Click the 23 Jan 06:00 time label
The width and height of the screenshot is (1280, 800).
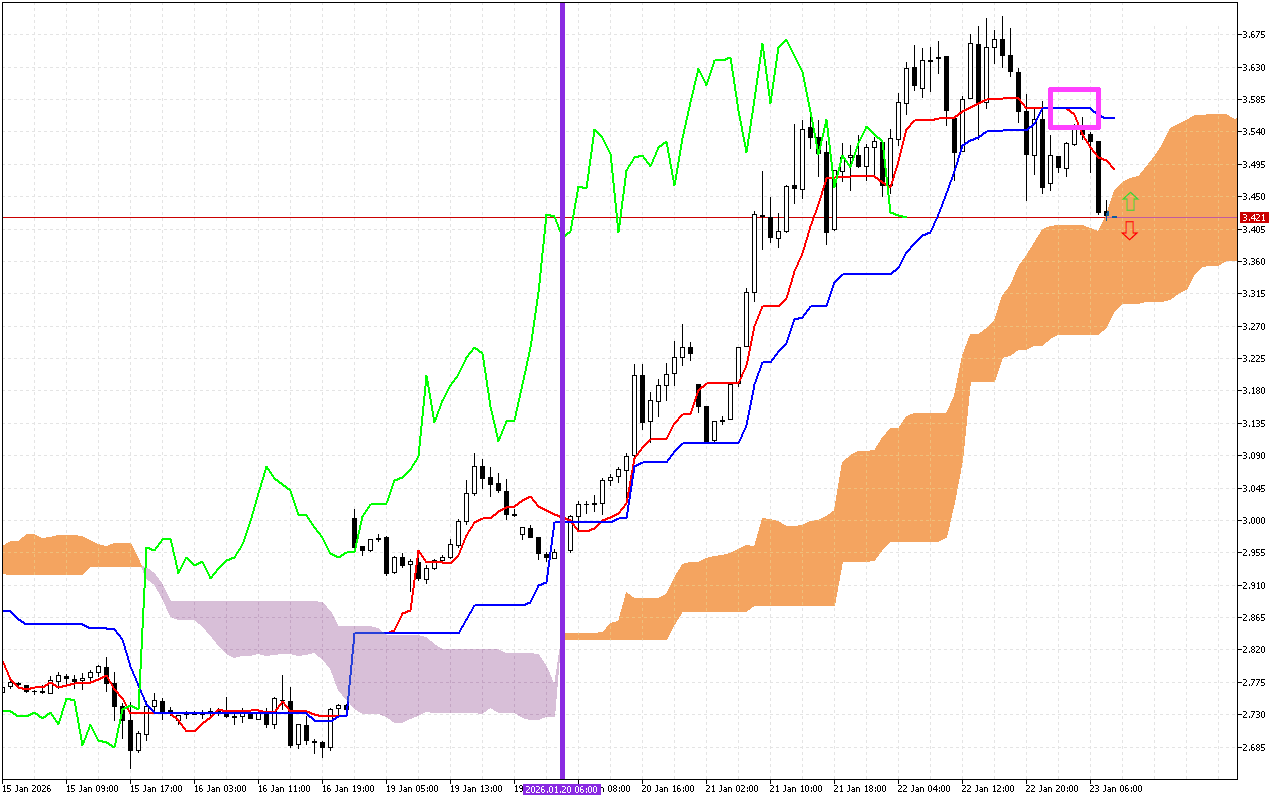click(1117, 789)
